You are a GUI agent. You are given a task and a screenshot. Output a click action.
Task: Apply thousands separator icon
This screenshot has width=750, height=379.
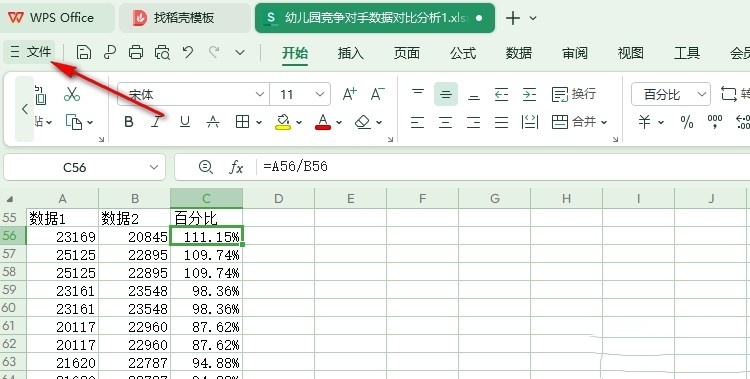pyautogui.click(x=715, y=122)
